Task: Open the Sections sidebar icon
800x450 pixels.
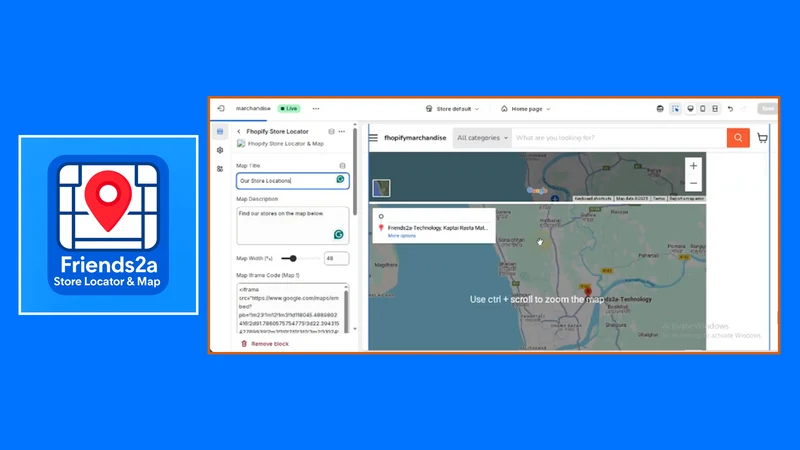Action: (220, 132)
